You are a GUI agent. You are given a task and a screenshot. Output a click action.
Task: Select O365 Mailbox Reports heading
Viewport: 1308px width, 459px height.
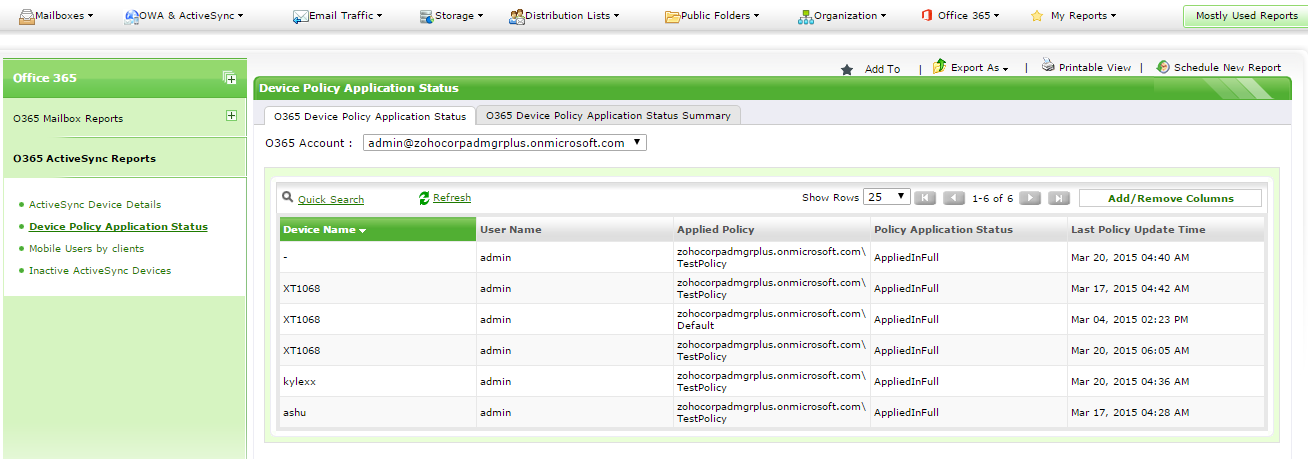pyautogui.click(x=68, y=118)
